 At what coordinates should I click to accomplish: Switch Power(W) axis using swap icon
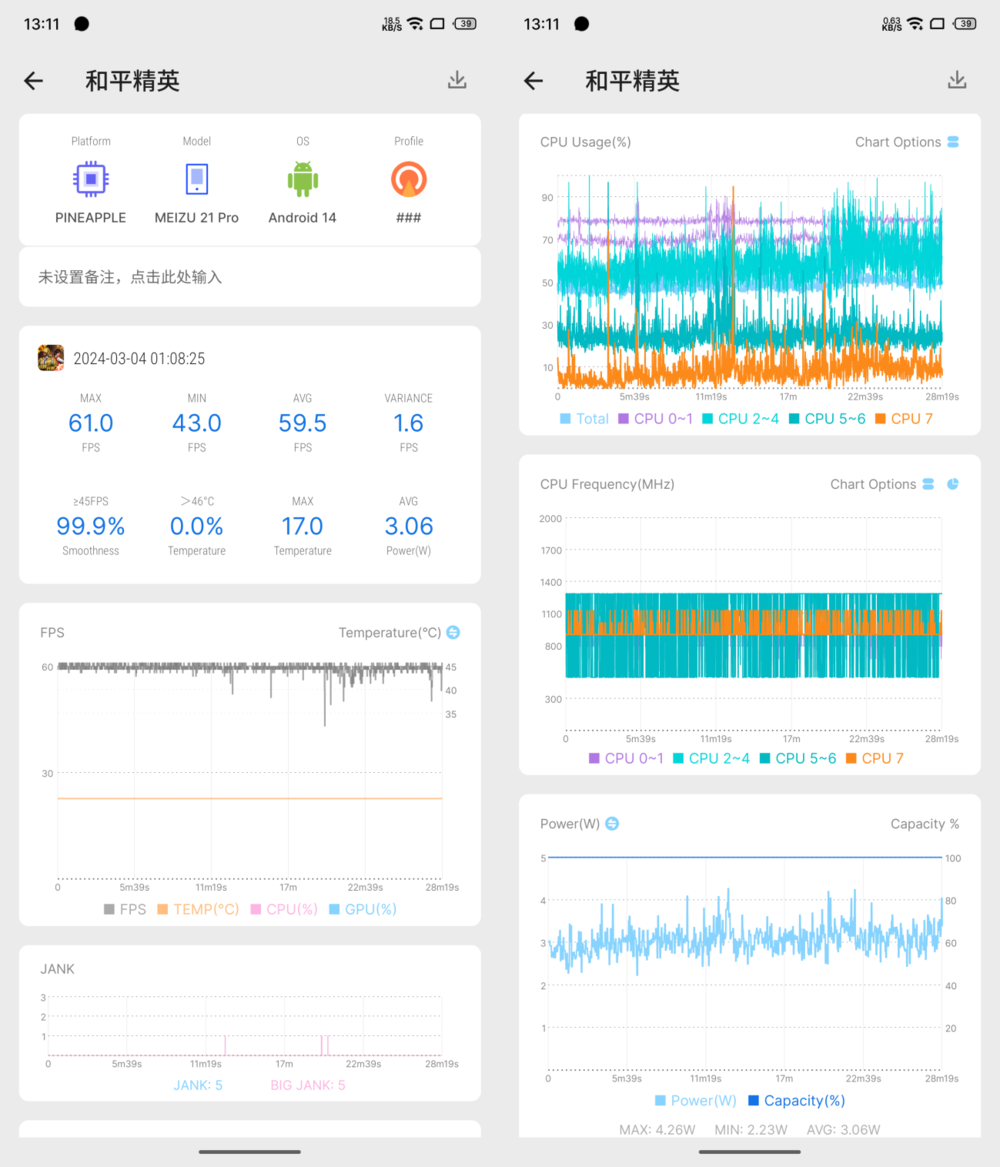(612, 824)
